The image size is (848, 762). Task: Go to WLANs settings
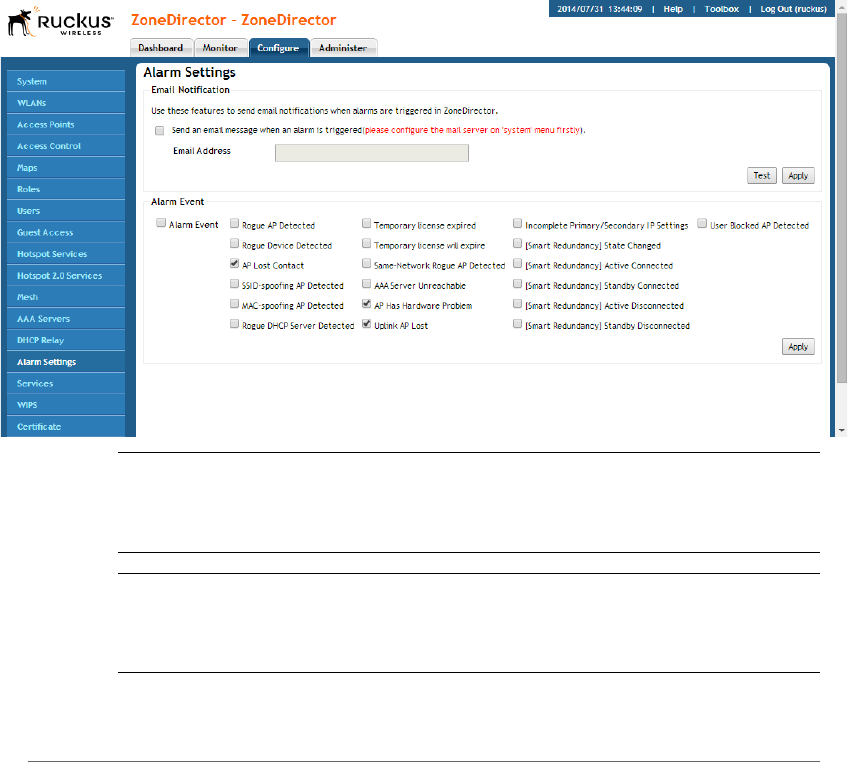click(x=66, y=103)
